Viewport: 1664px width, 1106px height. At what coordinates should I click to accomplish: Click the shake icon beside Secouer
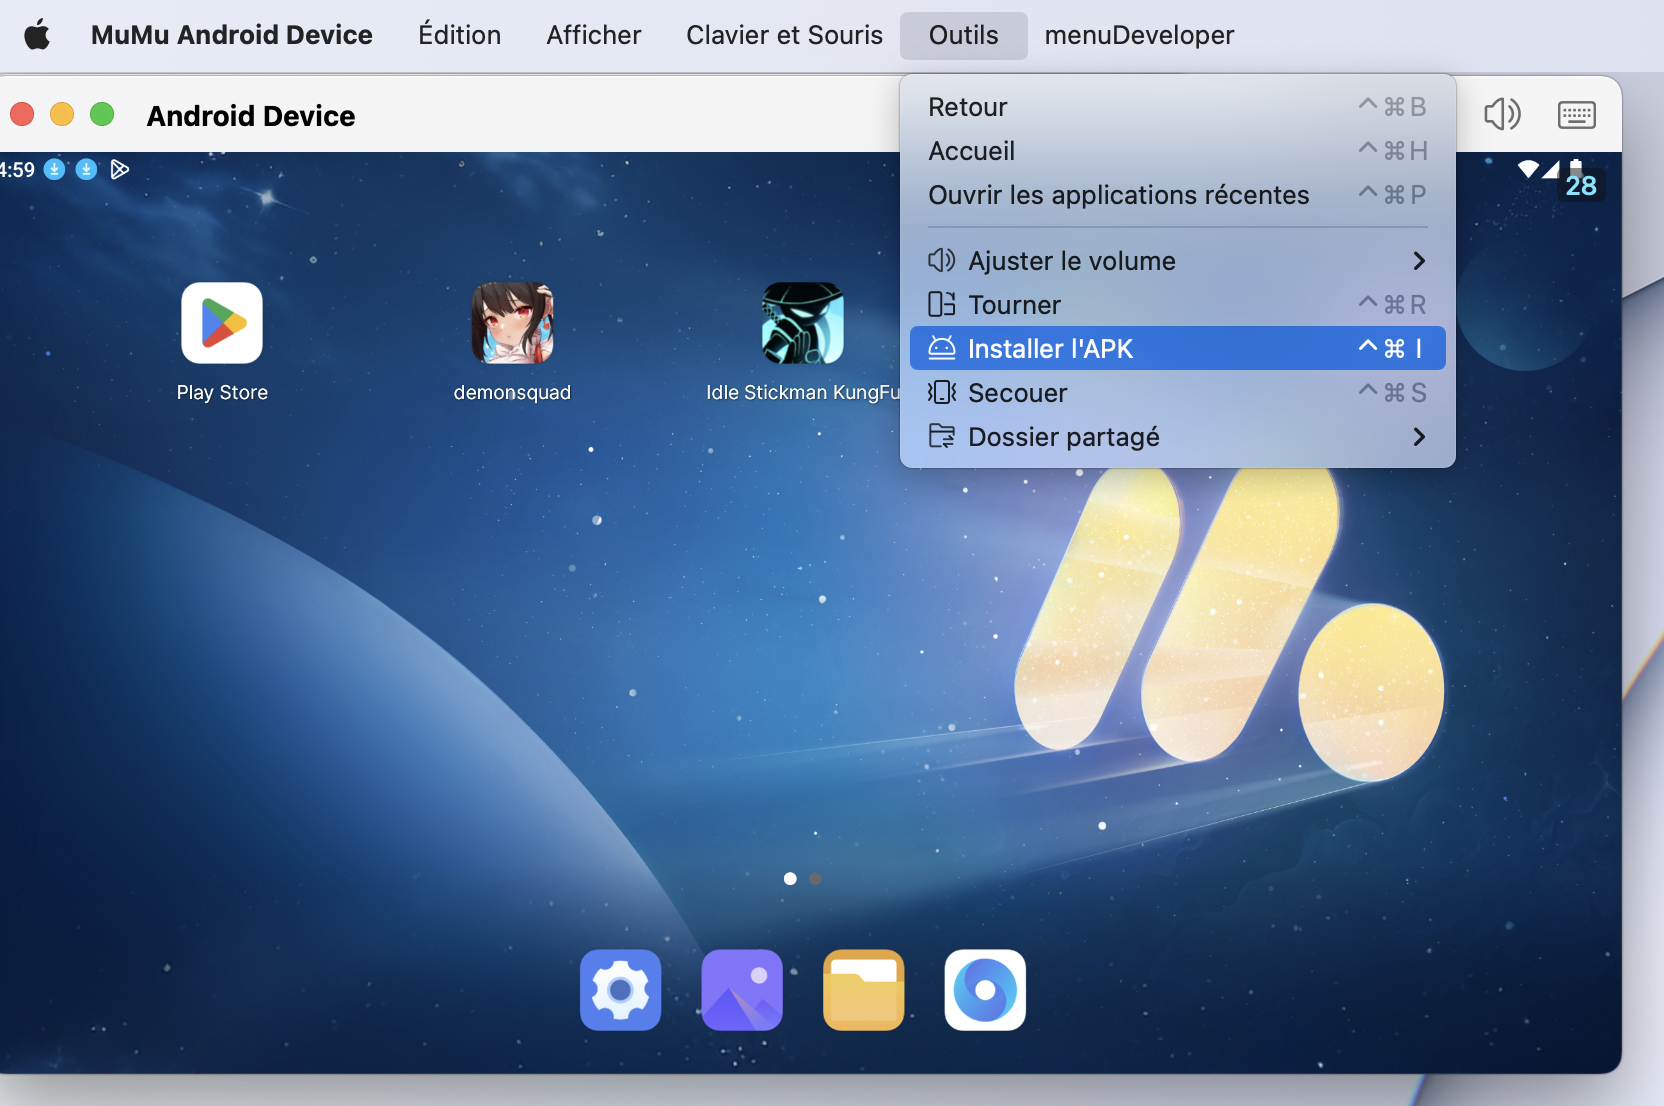click(942, 392)
